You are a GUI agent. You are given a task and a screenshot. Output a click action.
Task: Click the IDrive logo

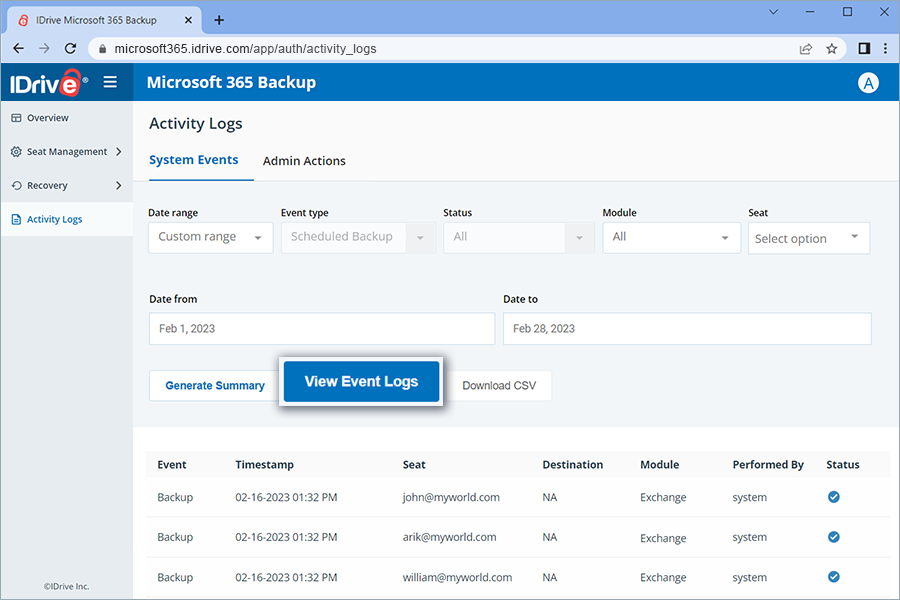pos(45,82)
